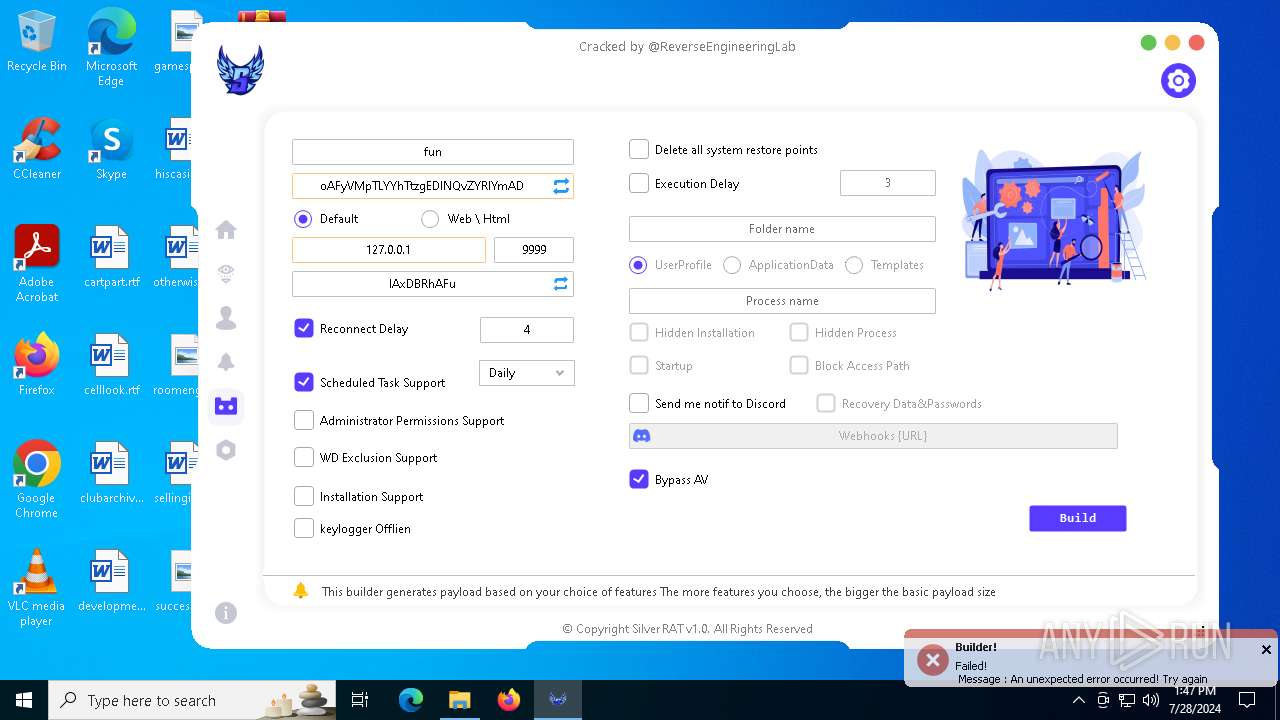Screen dimensions: 1280x720
Task: Click the Webhooks {URL} field
Action: point(873,436)
